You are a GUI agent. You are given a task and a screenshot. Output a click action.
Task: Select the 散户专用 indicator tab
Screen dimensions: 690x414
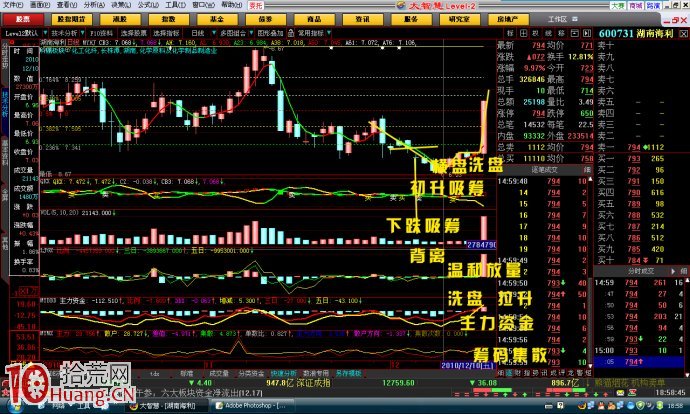coord(316,373)
